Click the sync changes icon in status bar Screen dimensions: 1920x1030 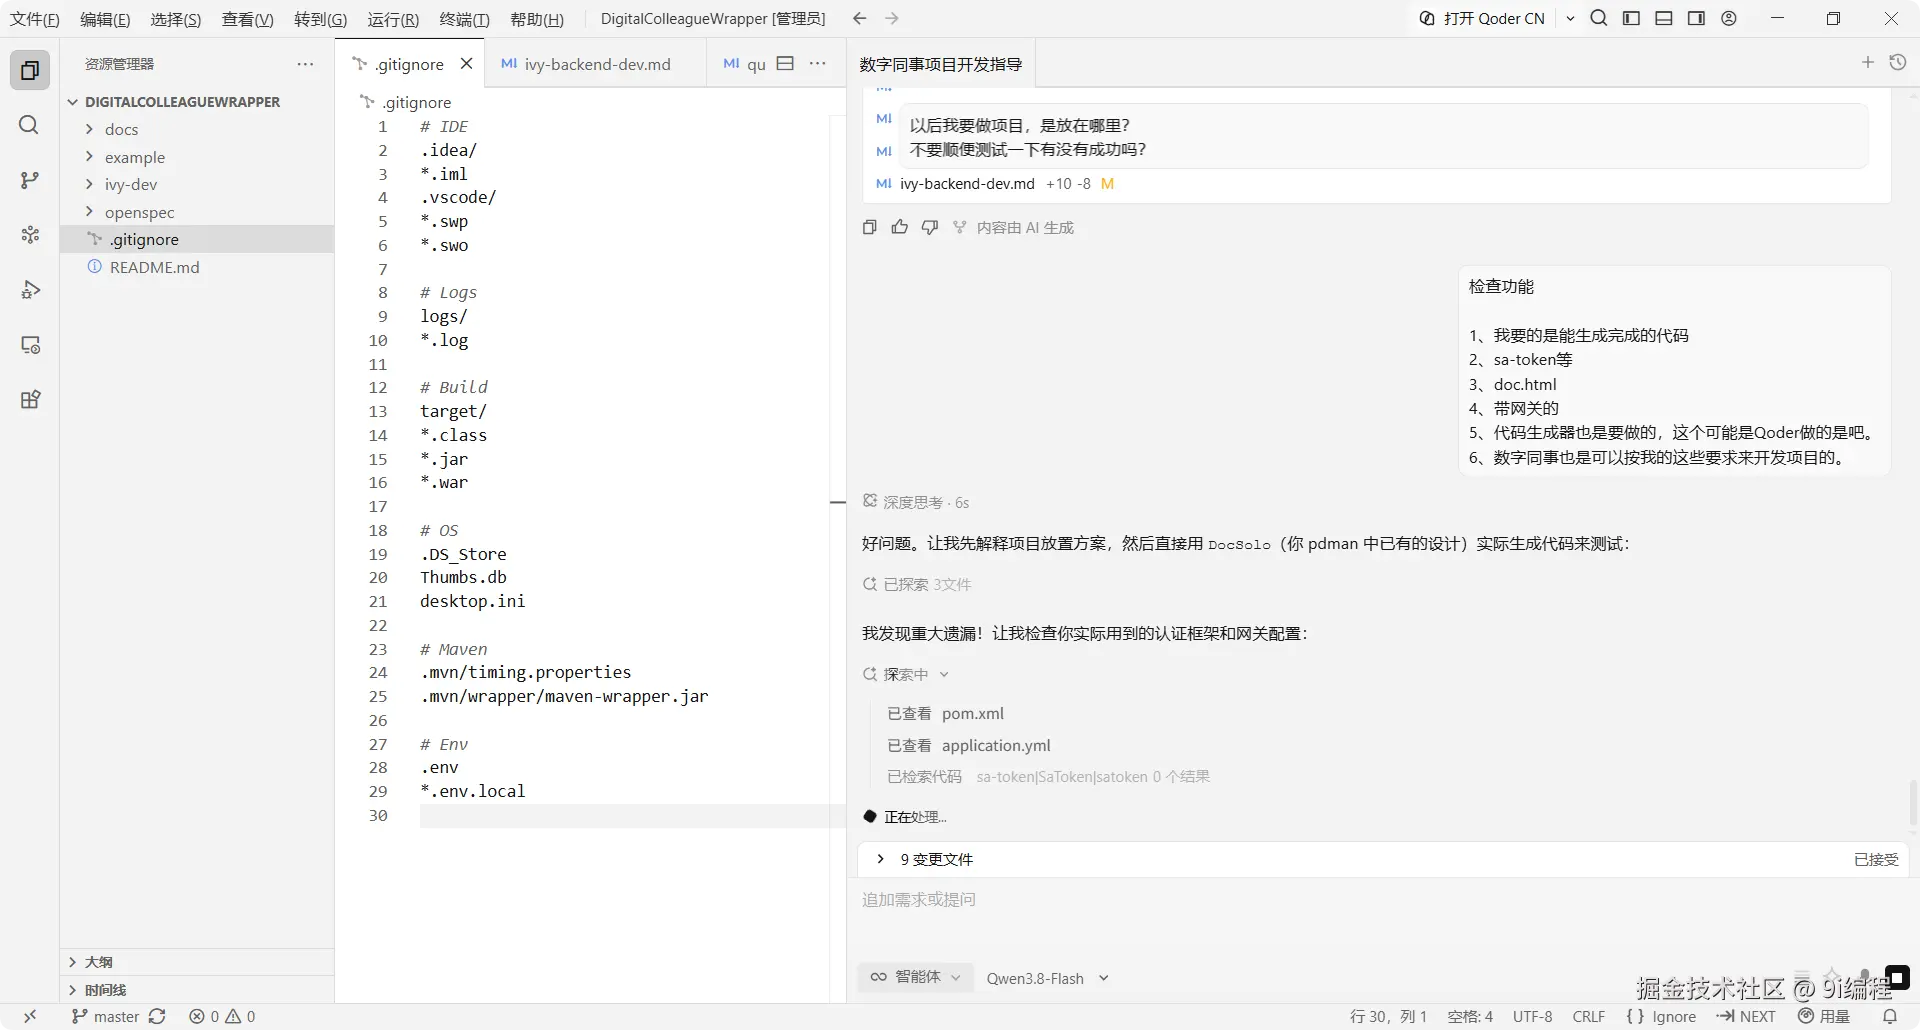pos(157,1016)
